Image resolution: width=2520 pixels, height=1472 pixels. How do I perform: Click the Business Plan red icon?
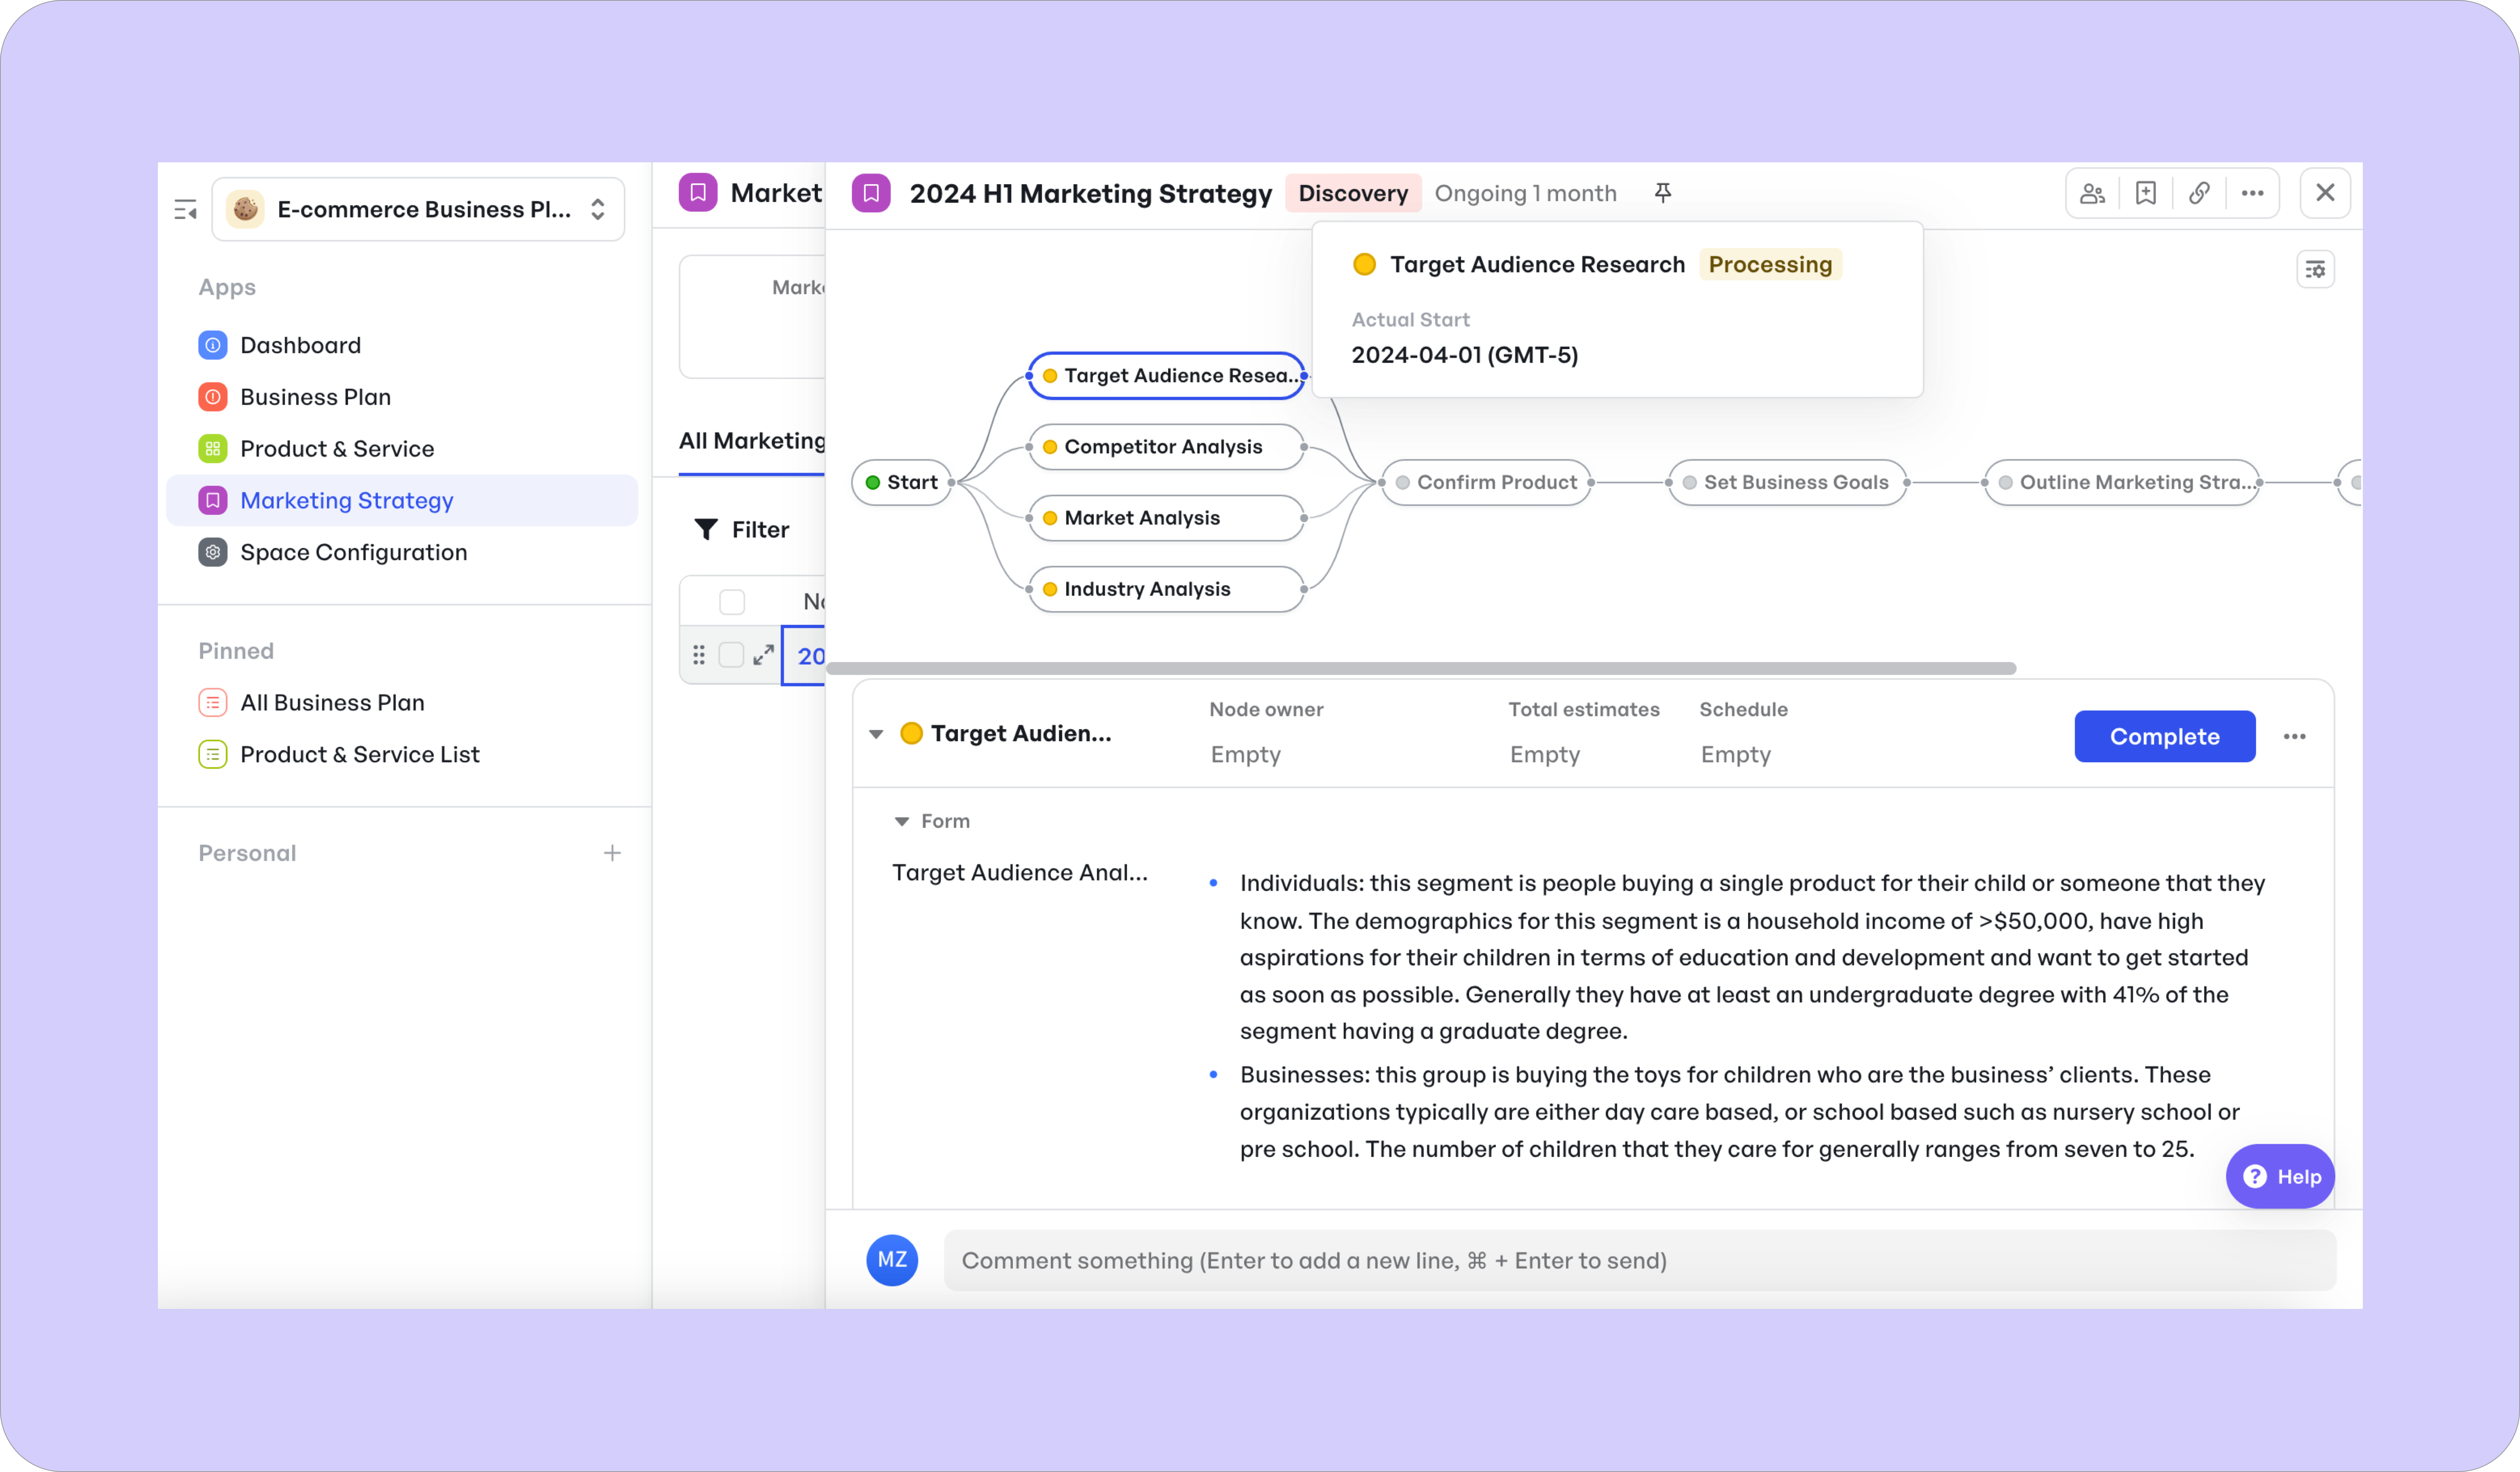[x=213, y=397]
